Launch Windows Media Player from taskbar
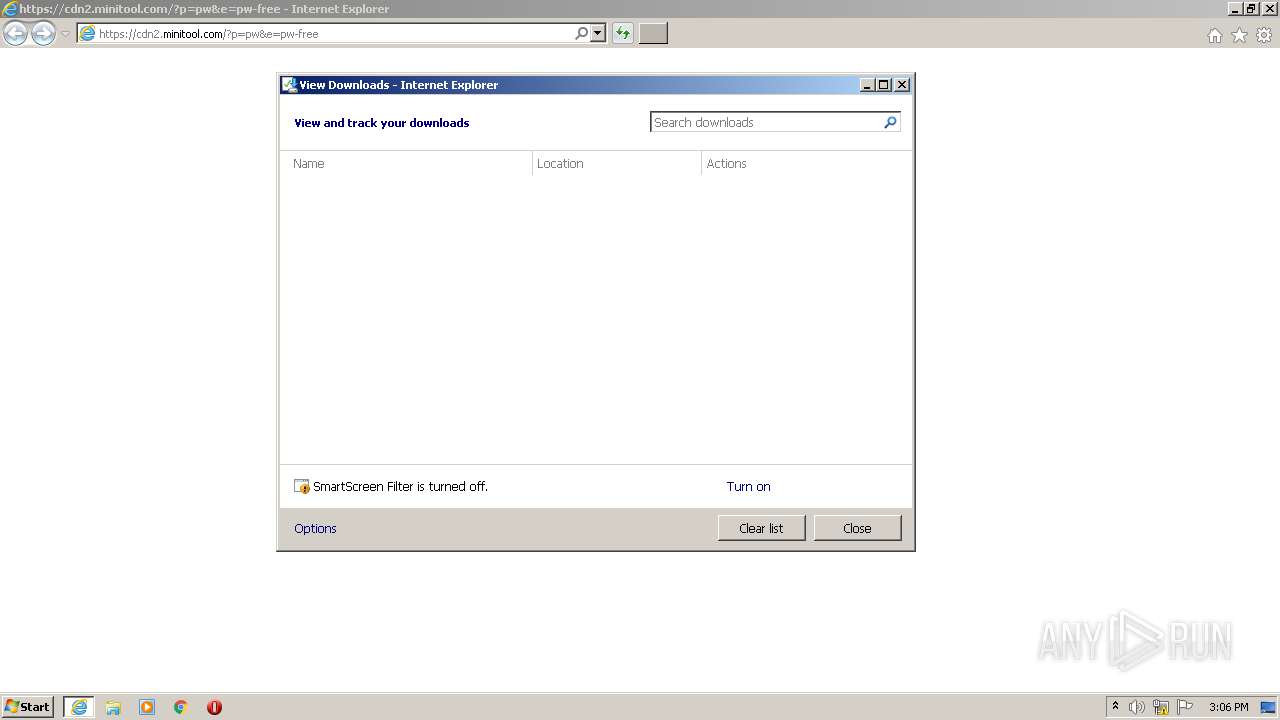This screenshot has height=720, width=1280. pyautogui.click(x=147, y=707)
